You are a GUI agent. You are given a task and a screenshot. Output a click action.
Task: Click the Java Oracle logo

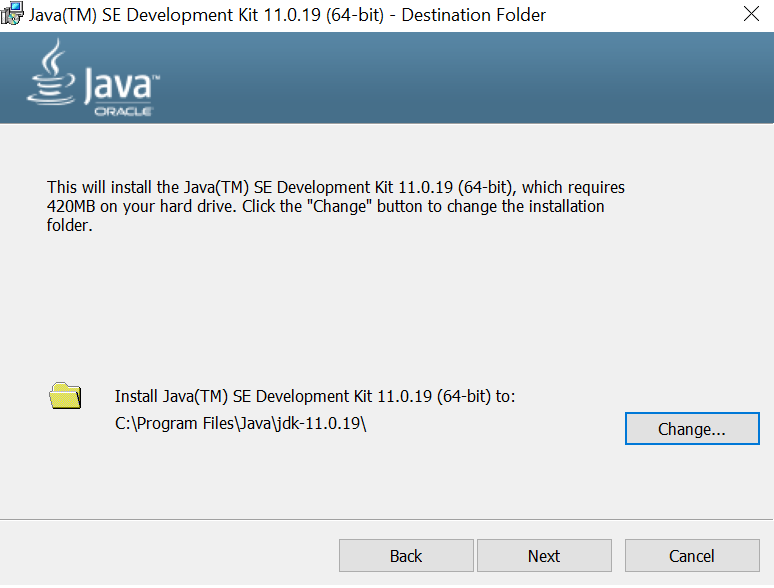click(94, 78)
